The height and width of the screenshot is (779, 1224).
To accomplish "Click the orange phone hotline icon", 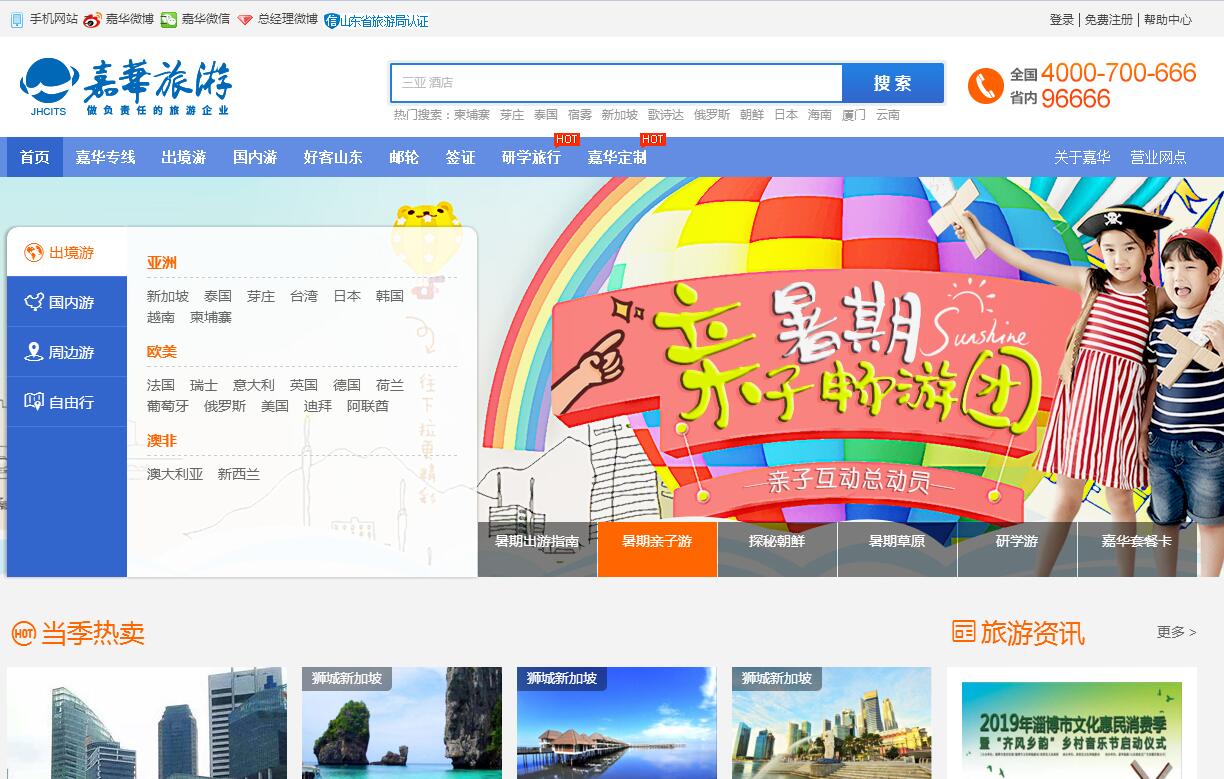I will [x=985, y=86].
